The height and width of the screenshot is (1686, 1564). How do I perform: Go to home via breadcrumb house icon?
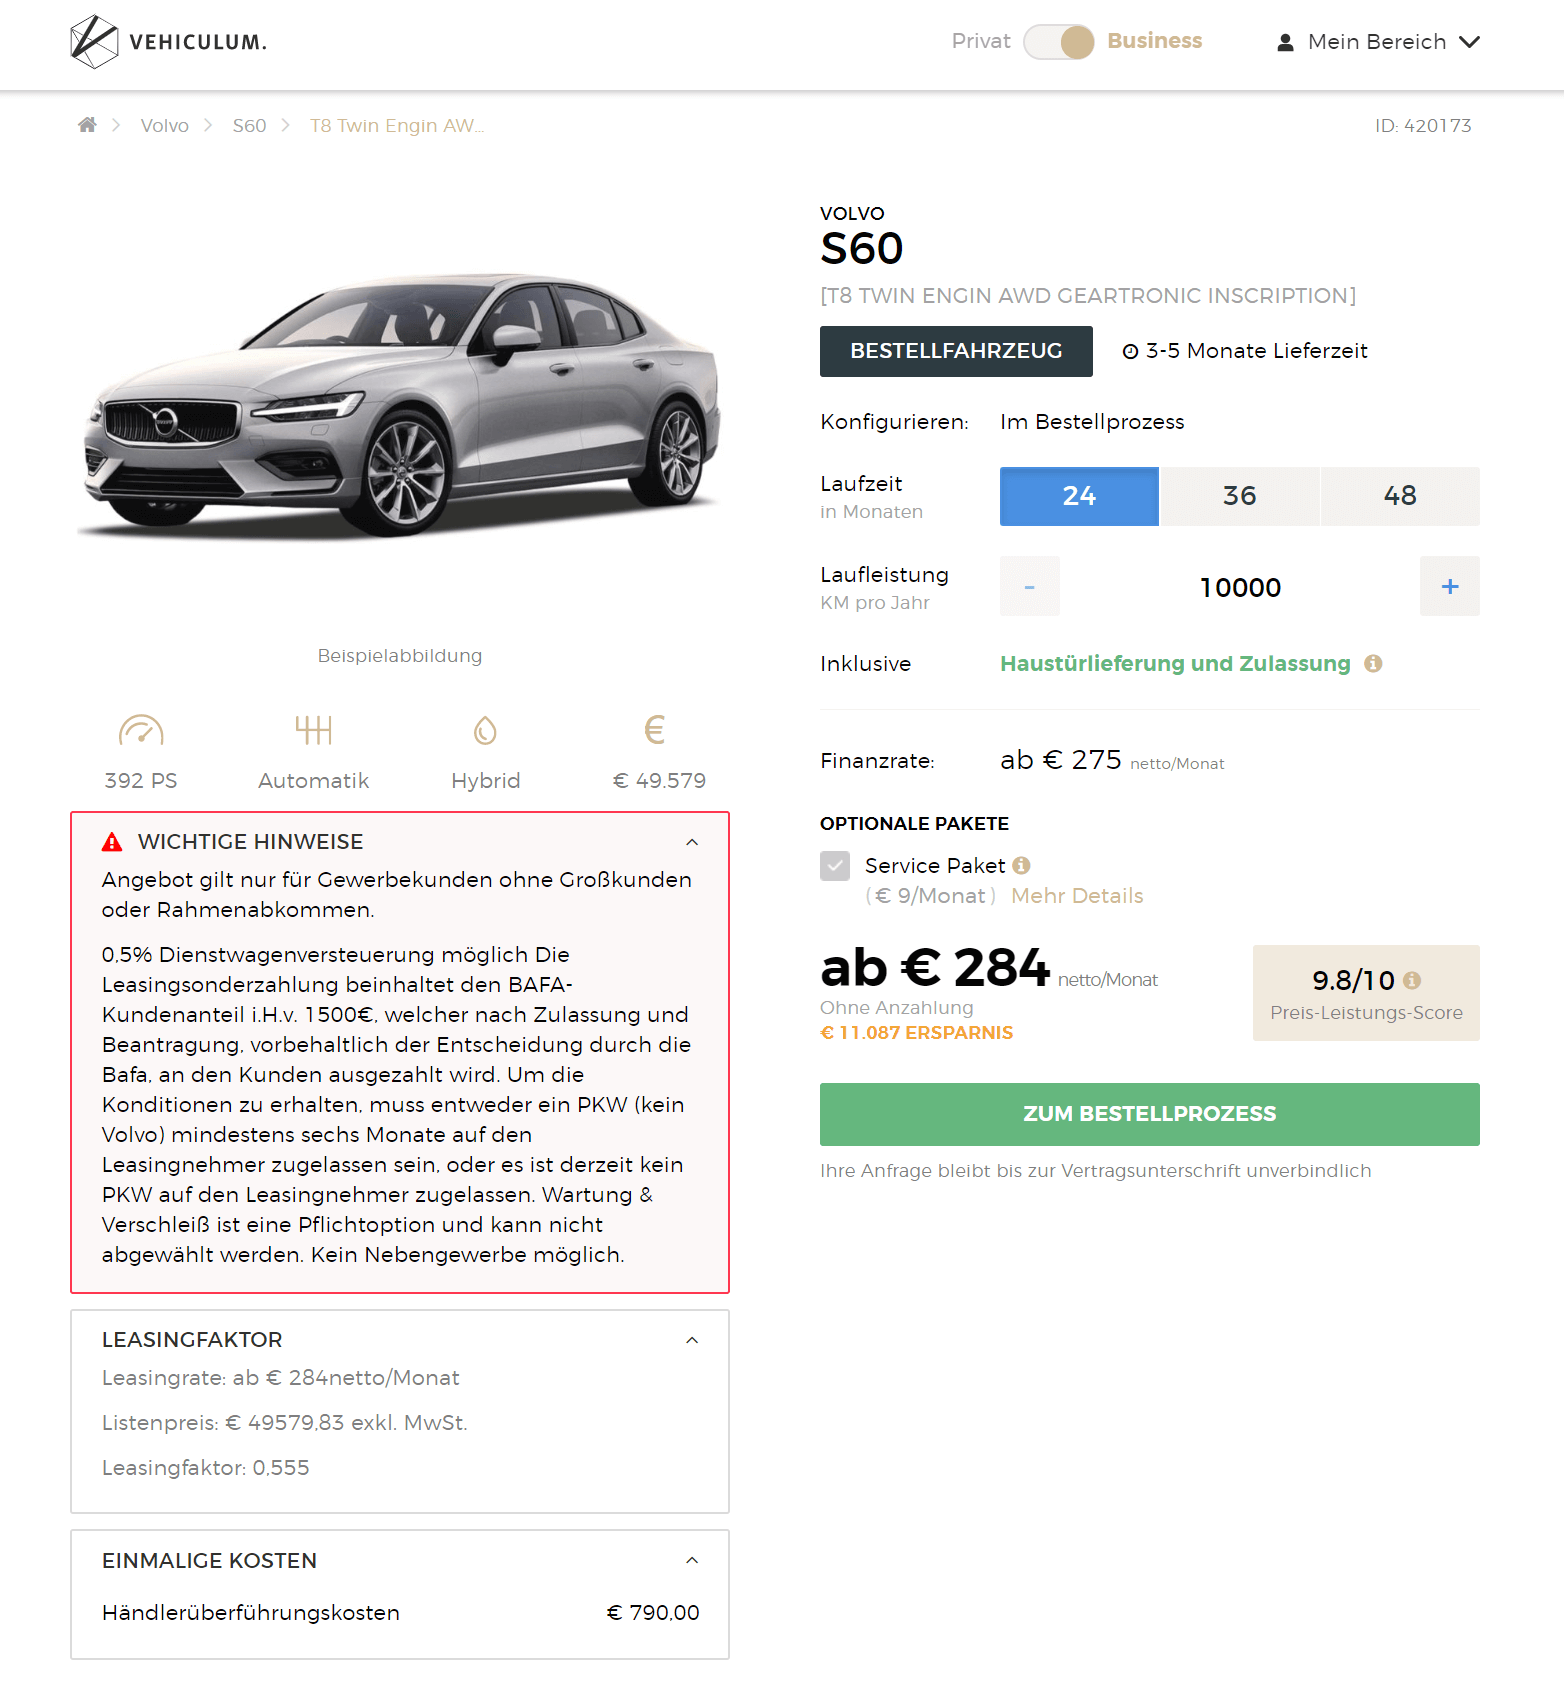tap(88, 125)
